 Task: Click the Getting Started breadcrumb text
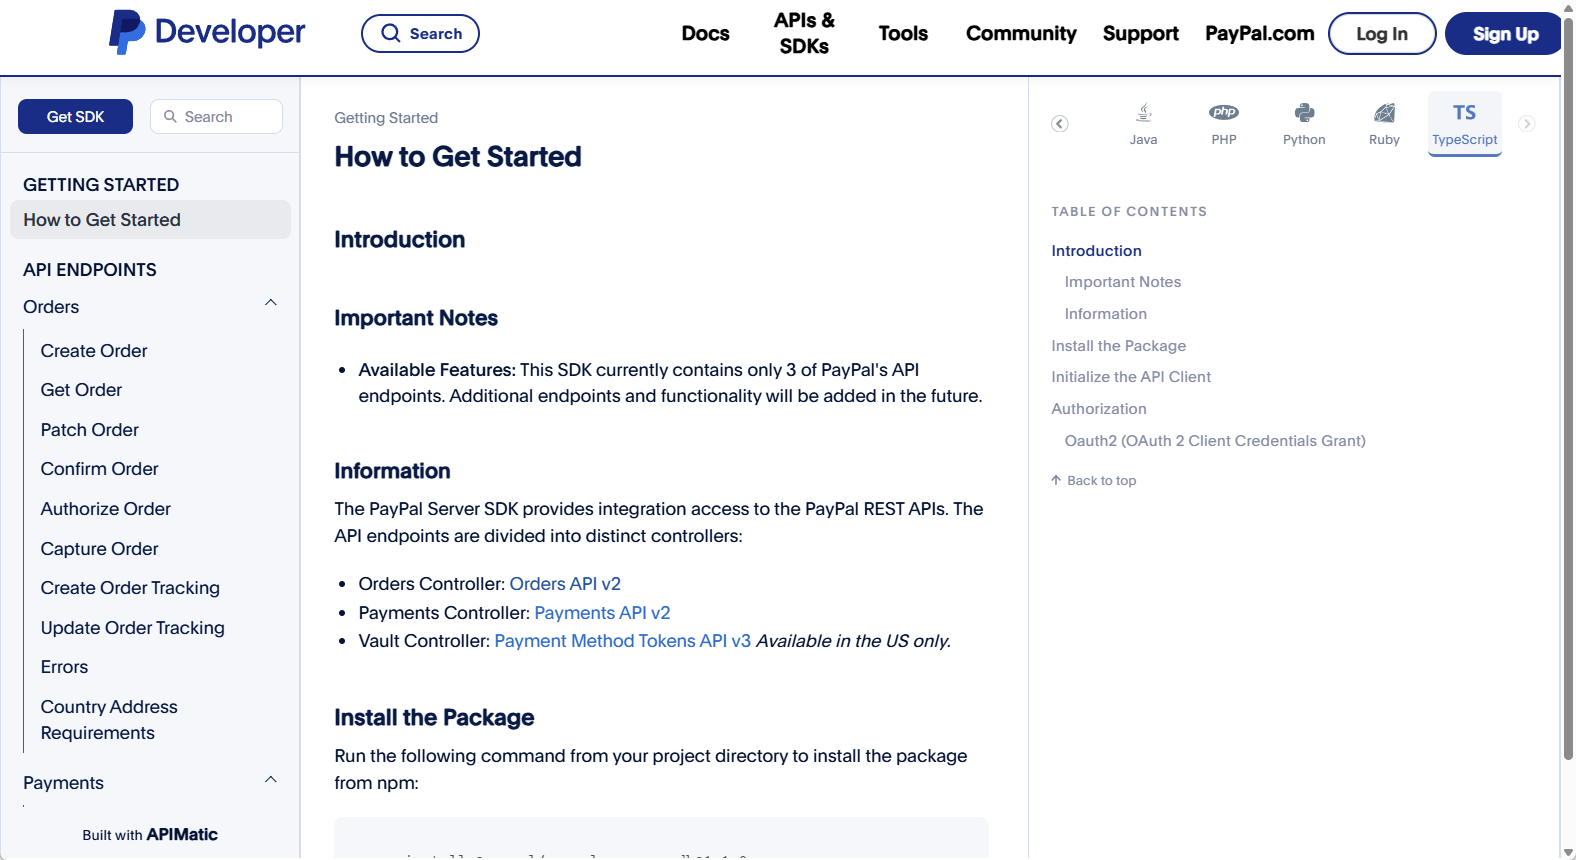(386, 118)
